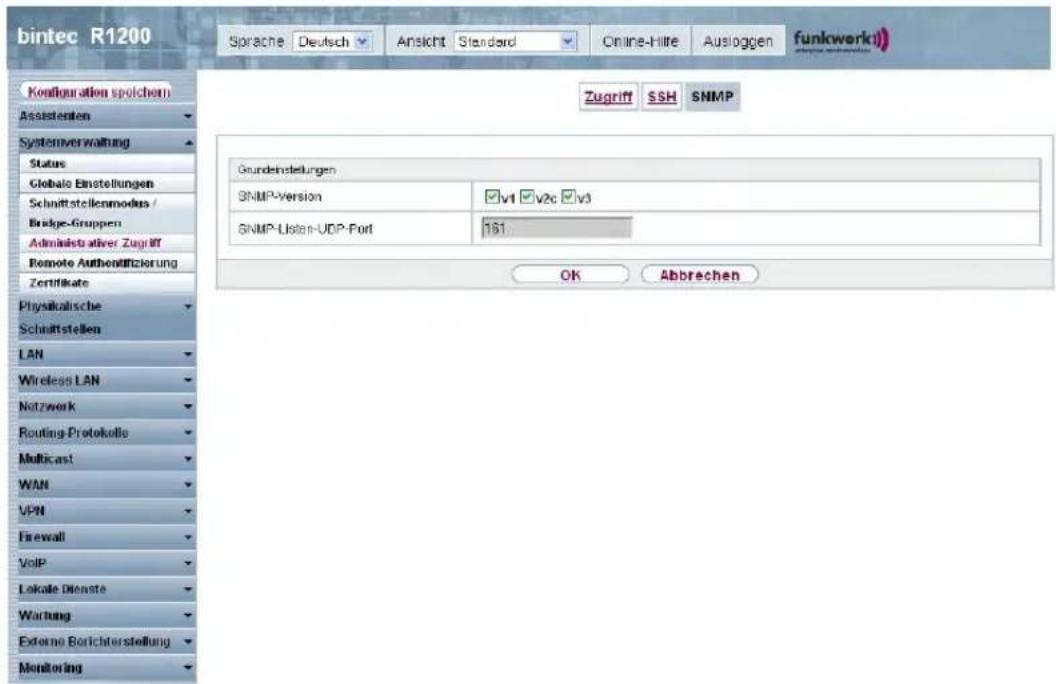Image resolution: width=1056 pixels, height=684 pixels.
Task: Expand the Netzwerk menu section
Action: (106, 407)
